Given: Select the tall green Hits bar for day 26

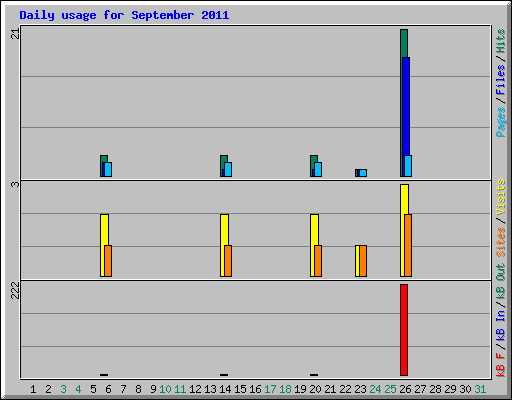Looking at the screenshot, I should (404, 43).
